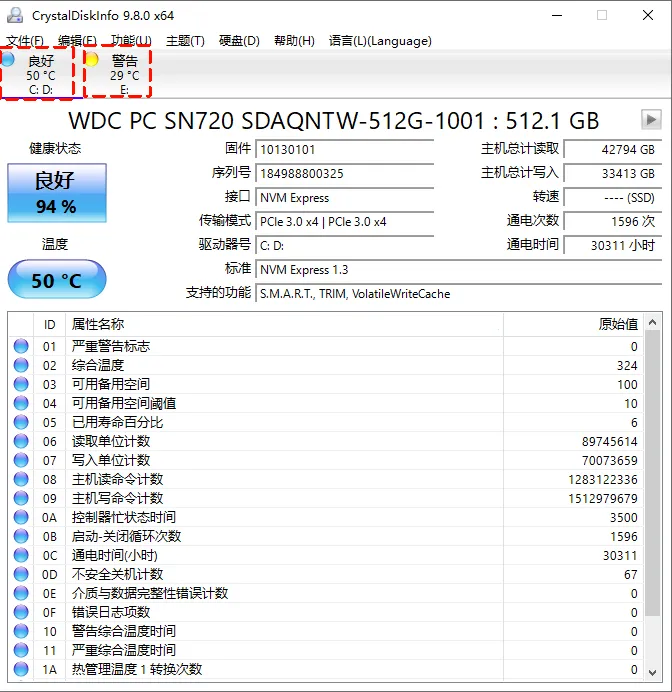This screenshot has height=692, width=672.
Task: Click the 50 °C temperature button
Action: click(x=57, y=279)
